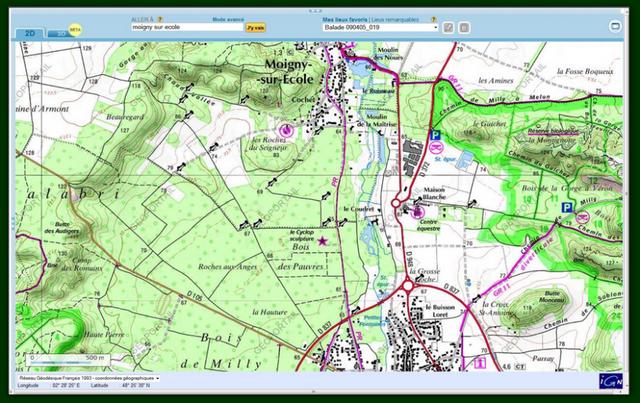Open the 'Lieux remarquables' link
This screenshot has height=403, width=640.
pos(395,19)
